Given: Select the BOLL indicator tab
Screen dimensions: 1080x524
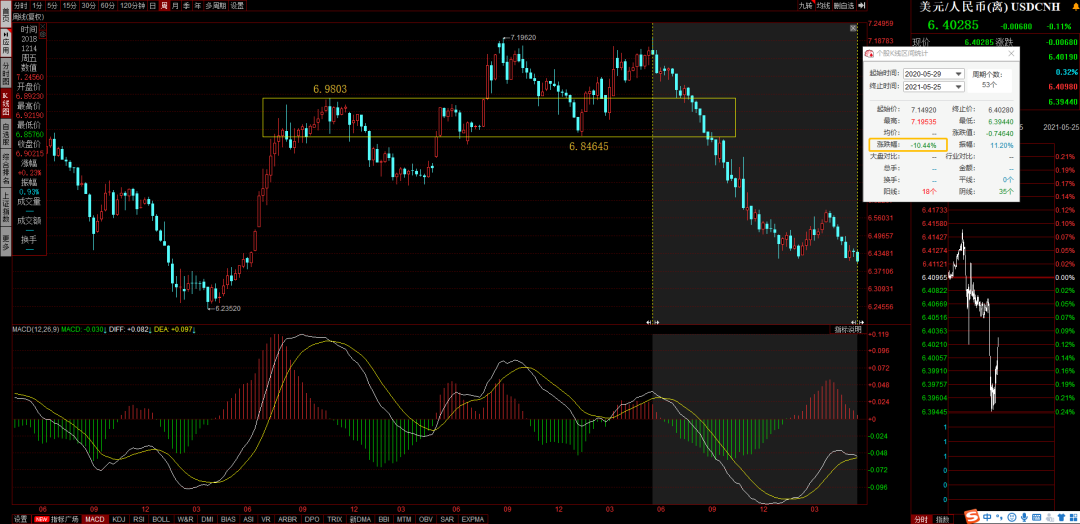Looking at the screenshot, I should pos(161,519).
